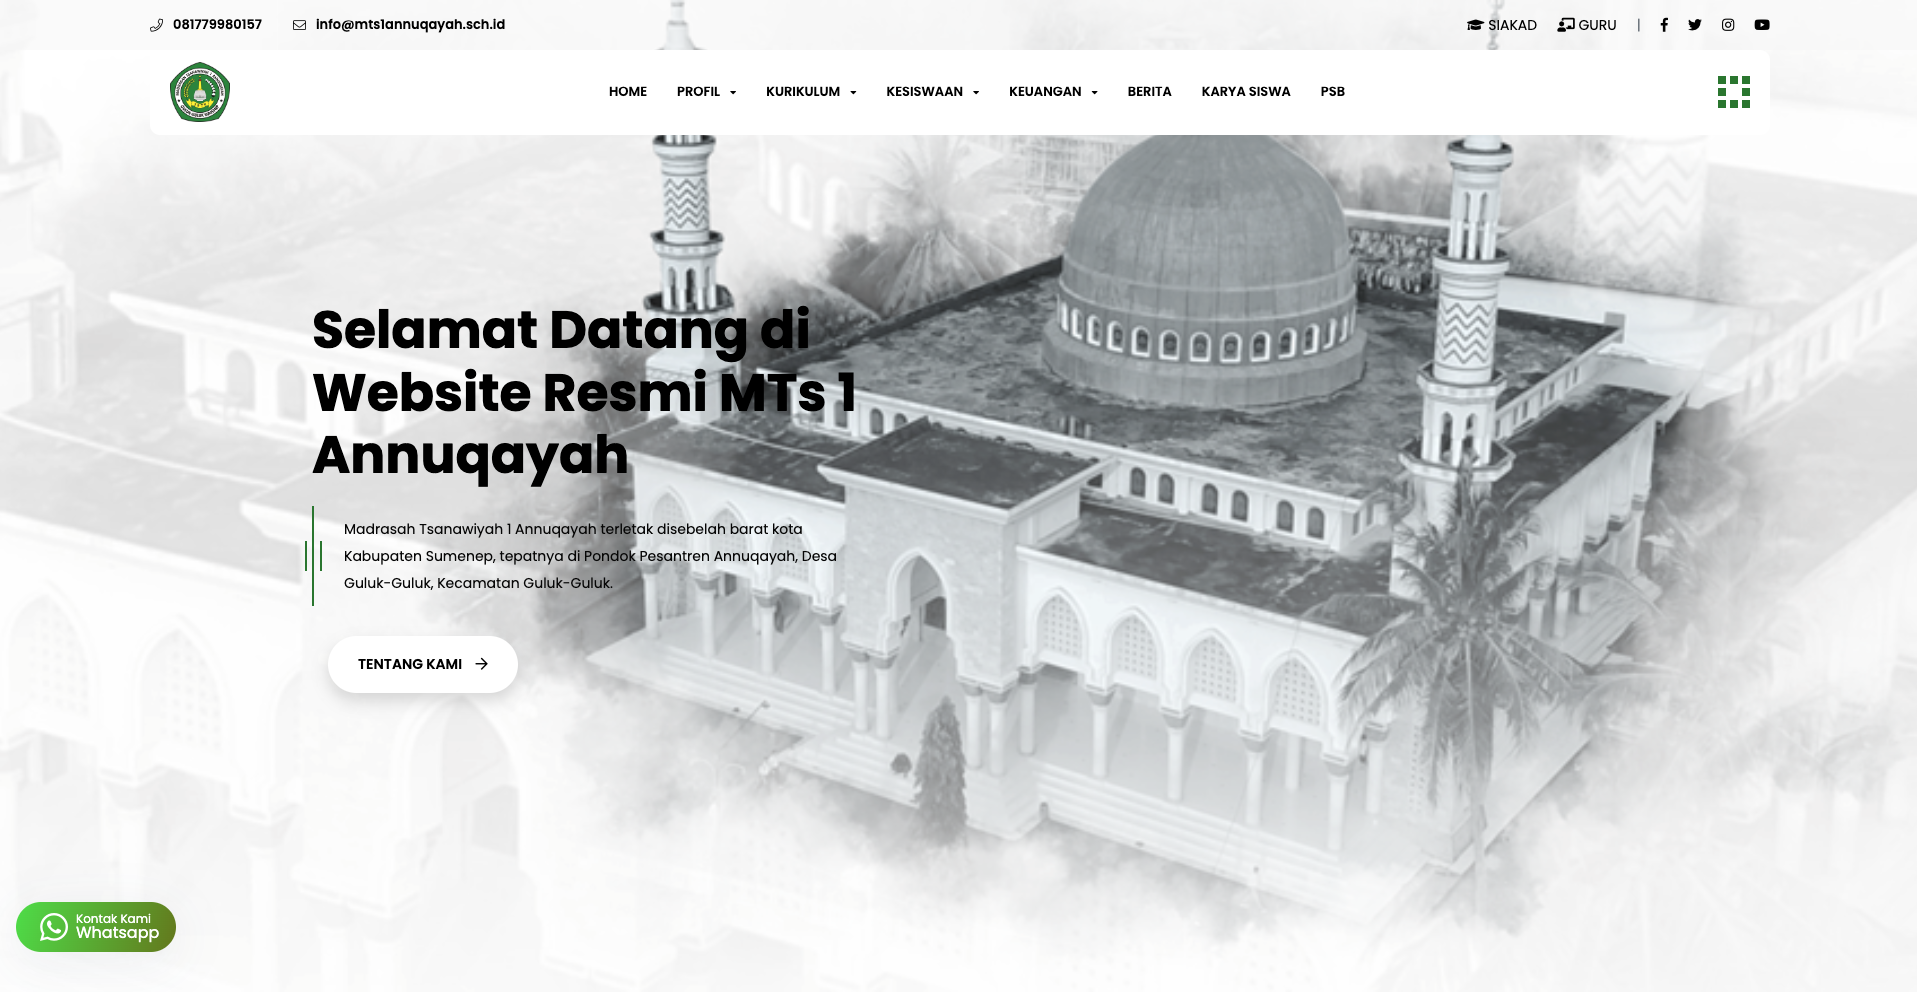The width and height of the screenshot is (1917, 992).
Task: Click the phone icon beside 081779980157
Action: 157,25
